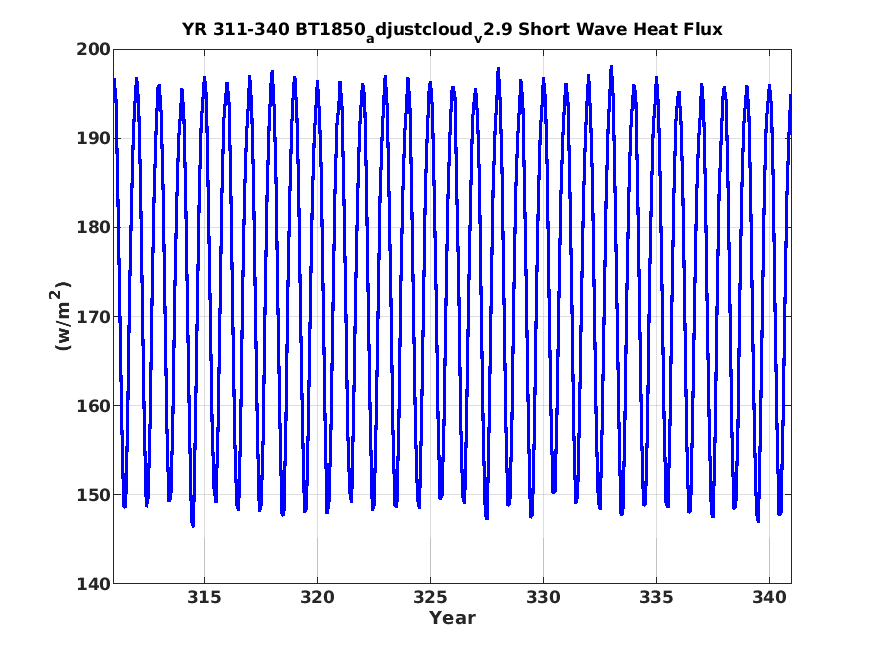Click the y-axis tick label '140'

[x=94, y=584]
